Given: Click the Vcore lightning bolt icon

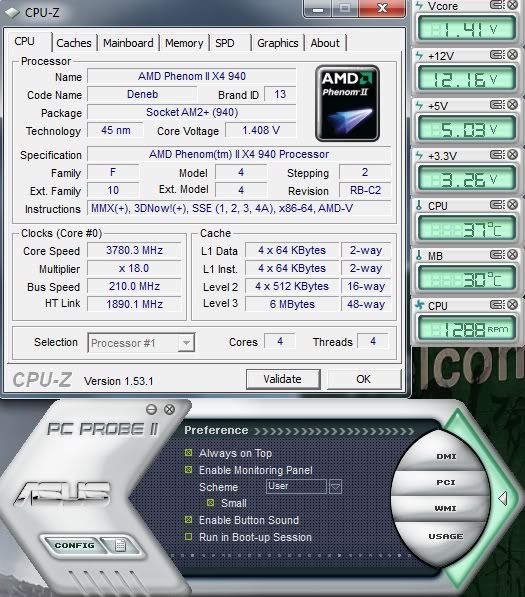Looking at the screenshot, I should 419,5.
